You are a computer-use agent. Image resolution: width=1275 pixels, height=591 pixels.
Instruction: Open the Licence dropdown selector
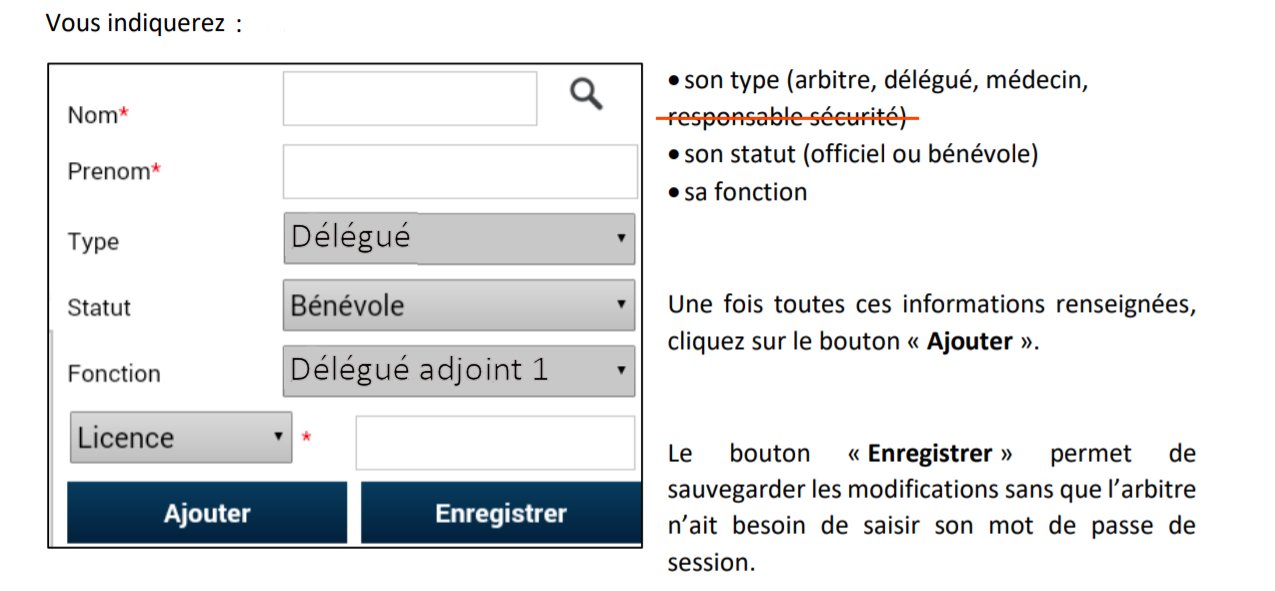(181, 438)
